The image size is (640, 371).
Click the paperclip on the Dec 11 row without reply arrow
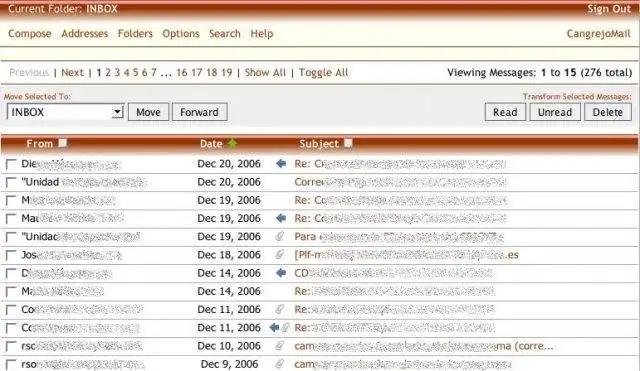(x=280, y=309)
